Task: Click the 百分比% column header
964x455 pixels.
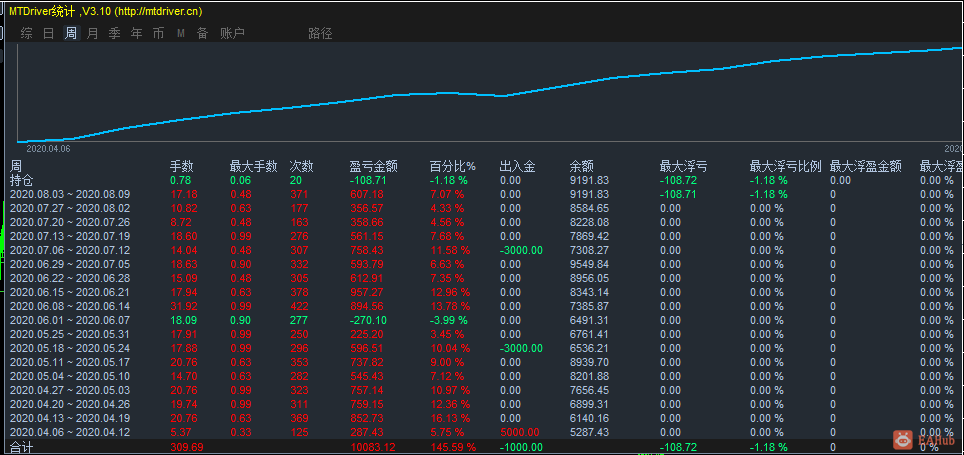Action: pos(453,166)
